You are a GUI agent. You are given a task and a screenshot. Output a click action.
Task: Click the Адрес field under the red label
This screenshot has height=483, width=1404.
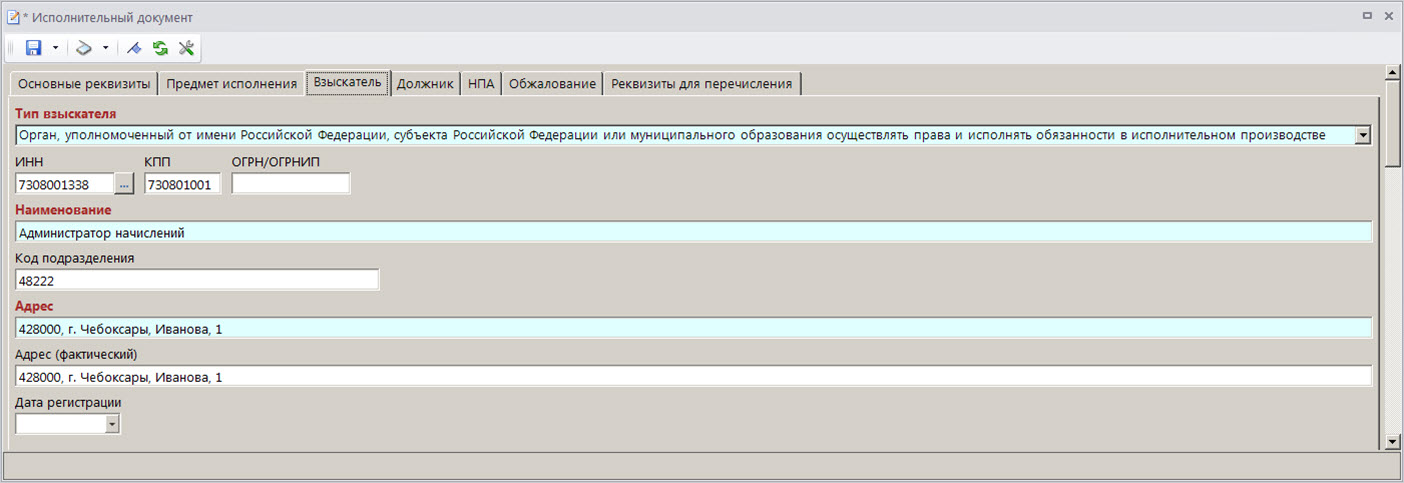point(694,329)
